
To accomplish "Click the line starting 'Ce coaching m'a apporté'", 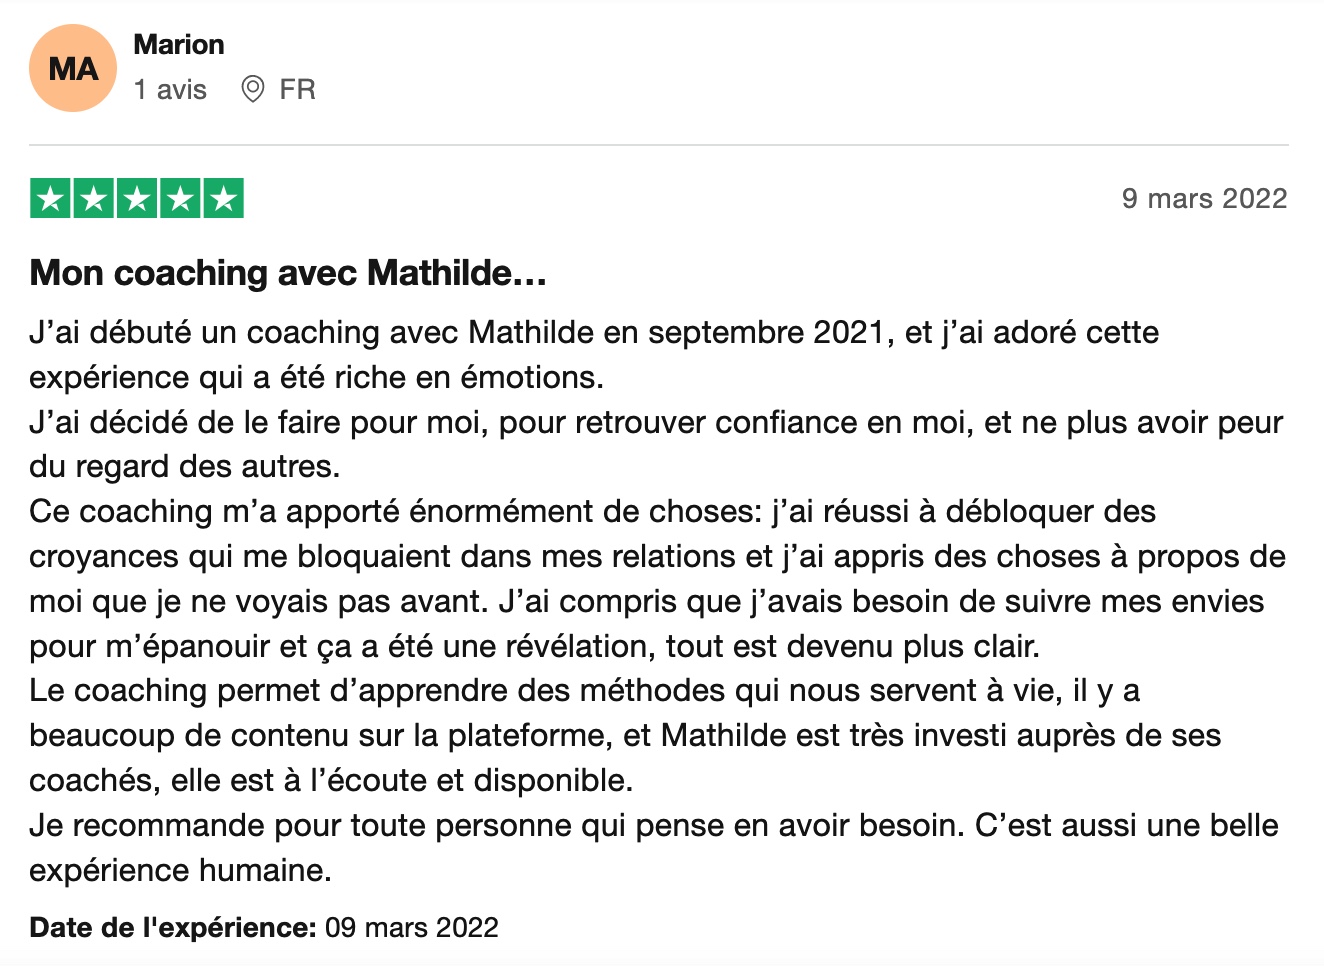I will pos(593,512).
